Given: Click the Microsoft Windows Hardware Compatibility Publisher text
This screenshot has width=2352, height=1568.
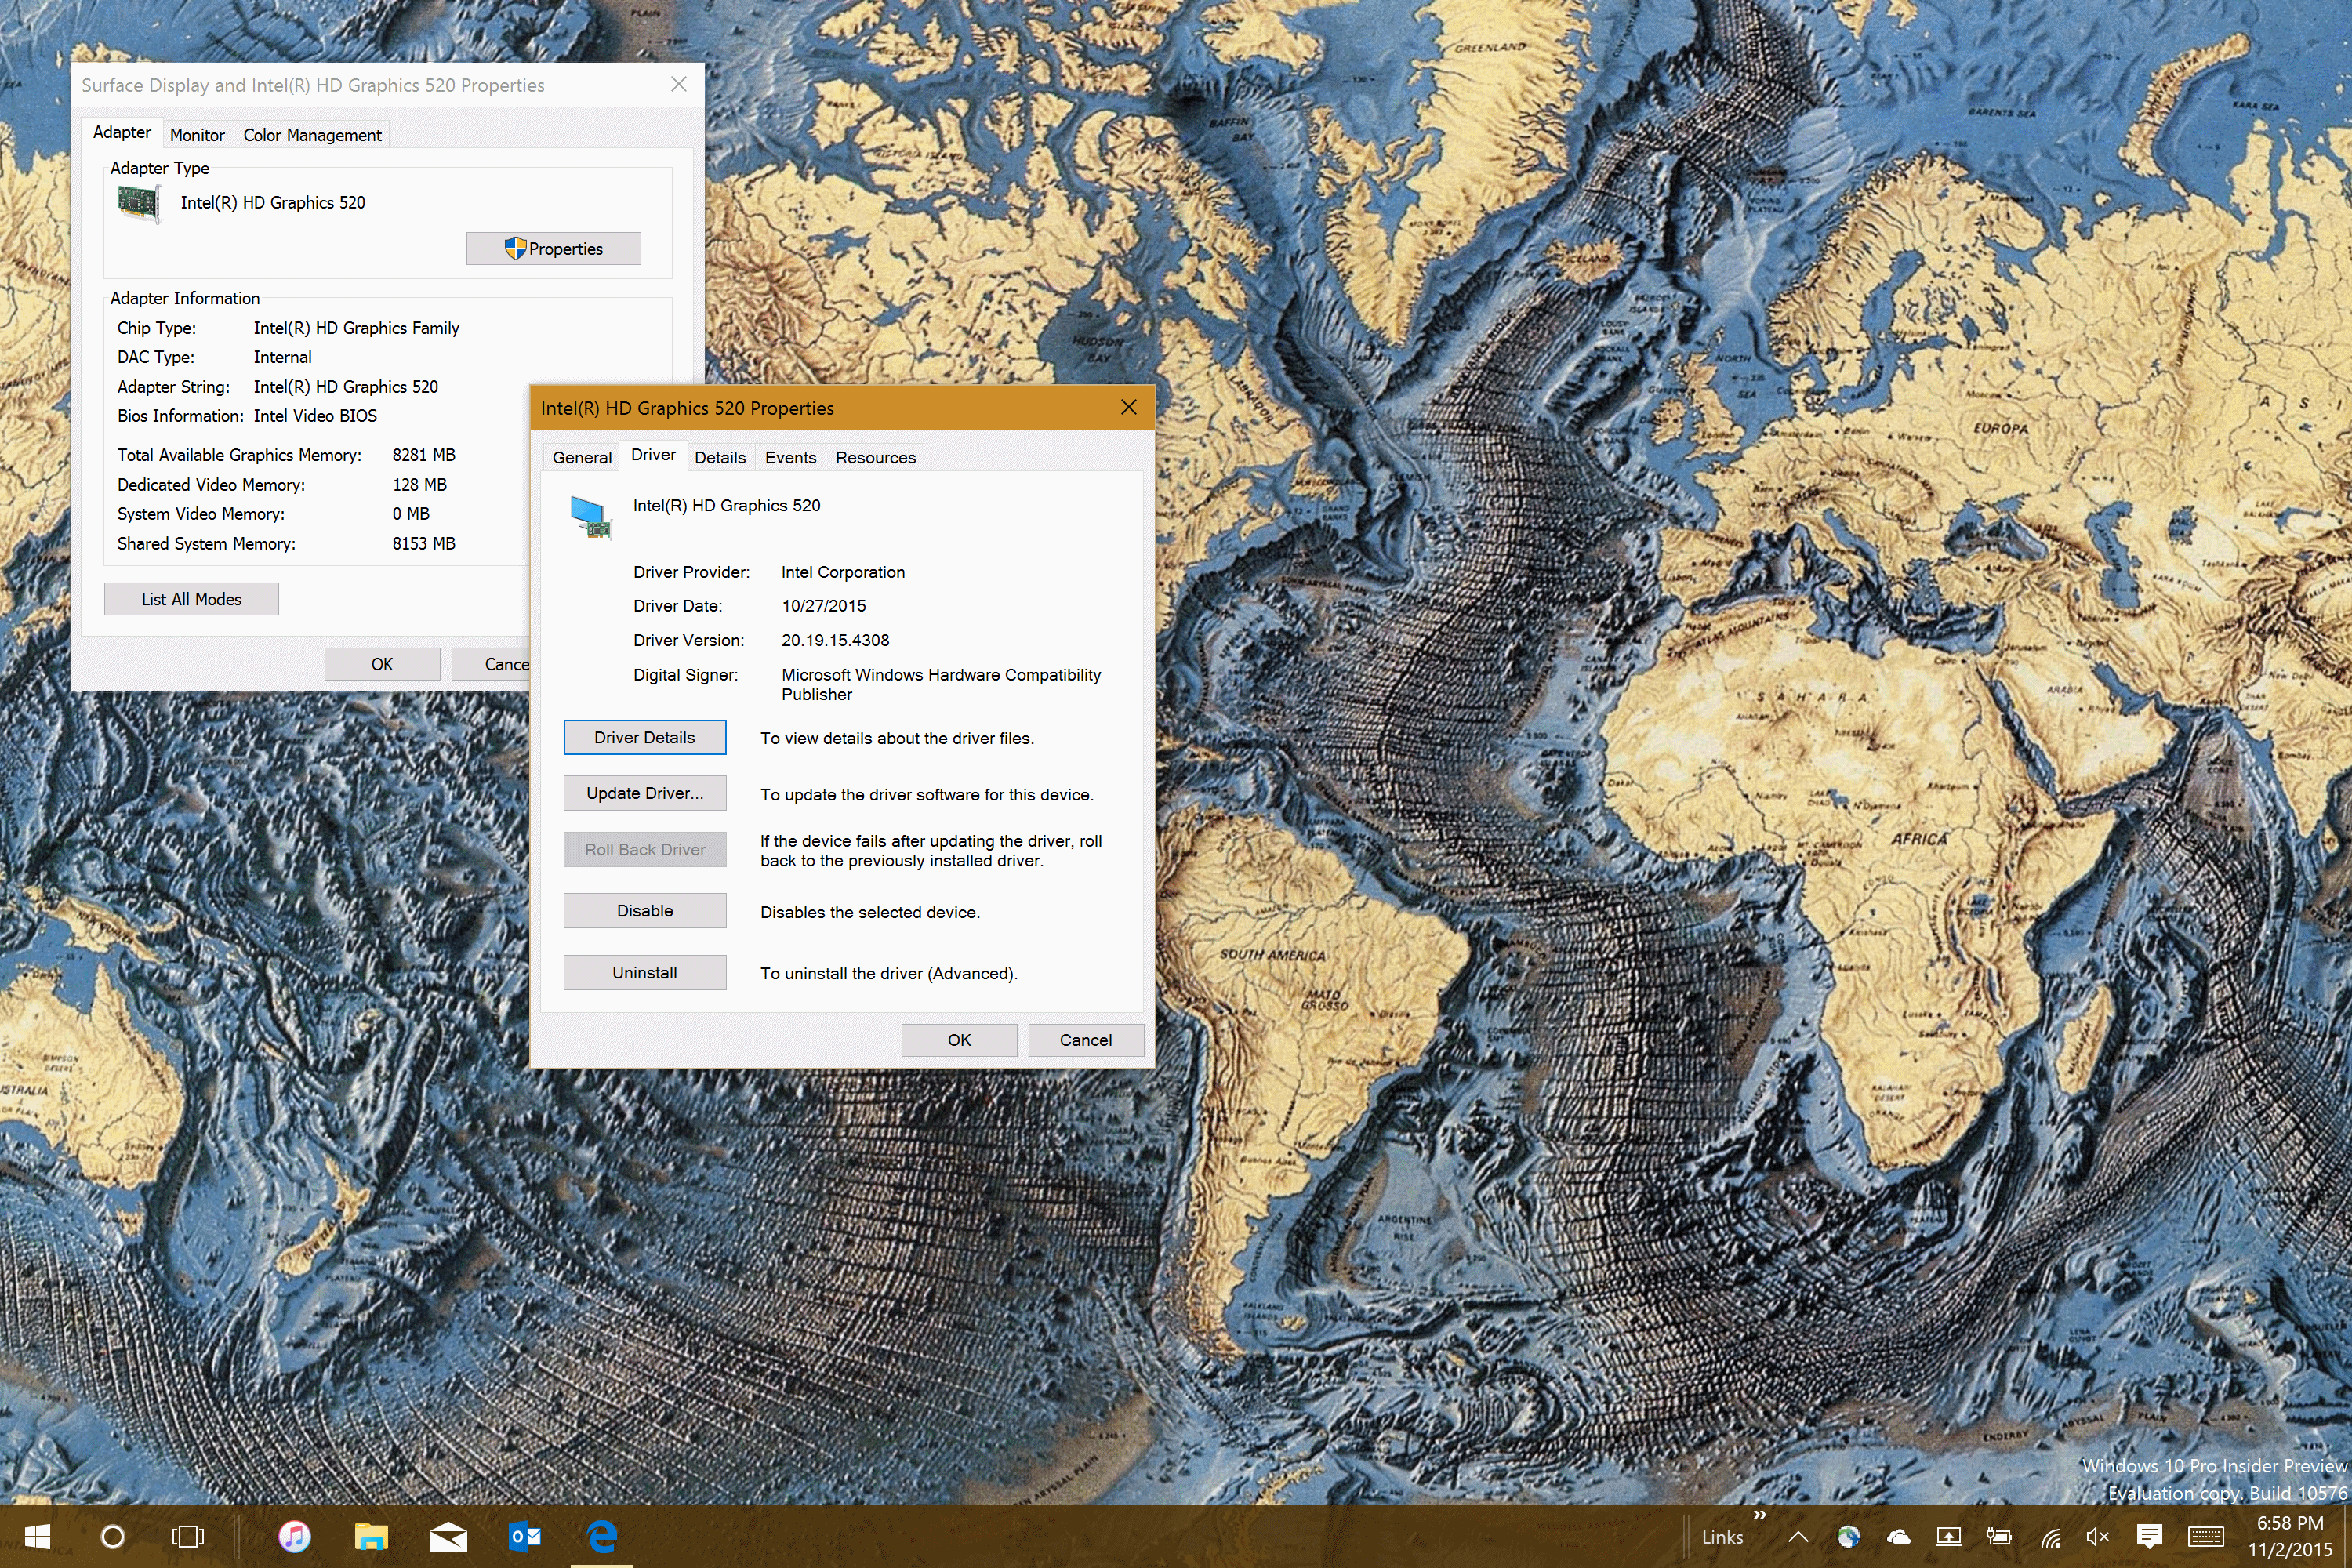Looking at the screenshot, I should click(x=941, y=684).
